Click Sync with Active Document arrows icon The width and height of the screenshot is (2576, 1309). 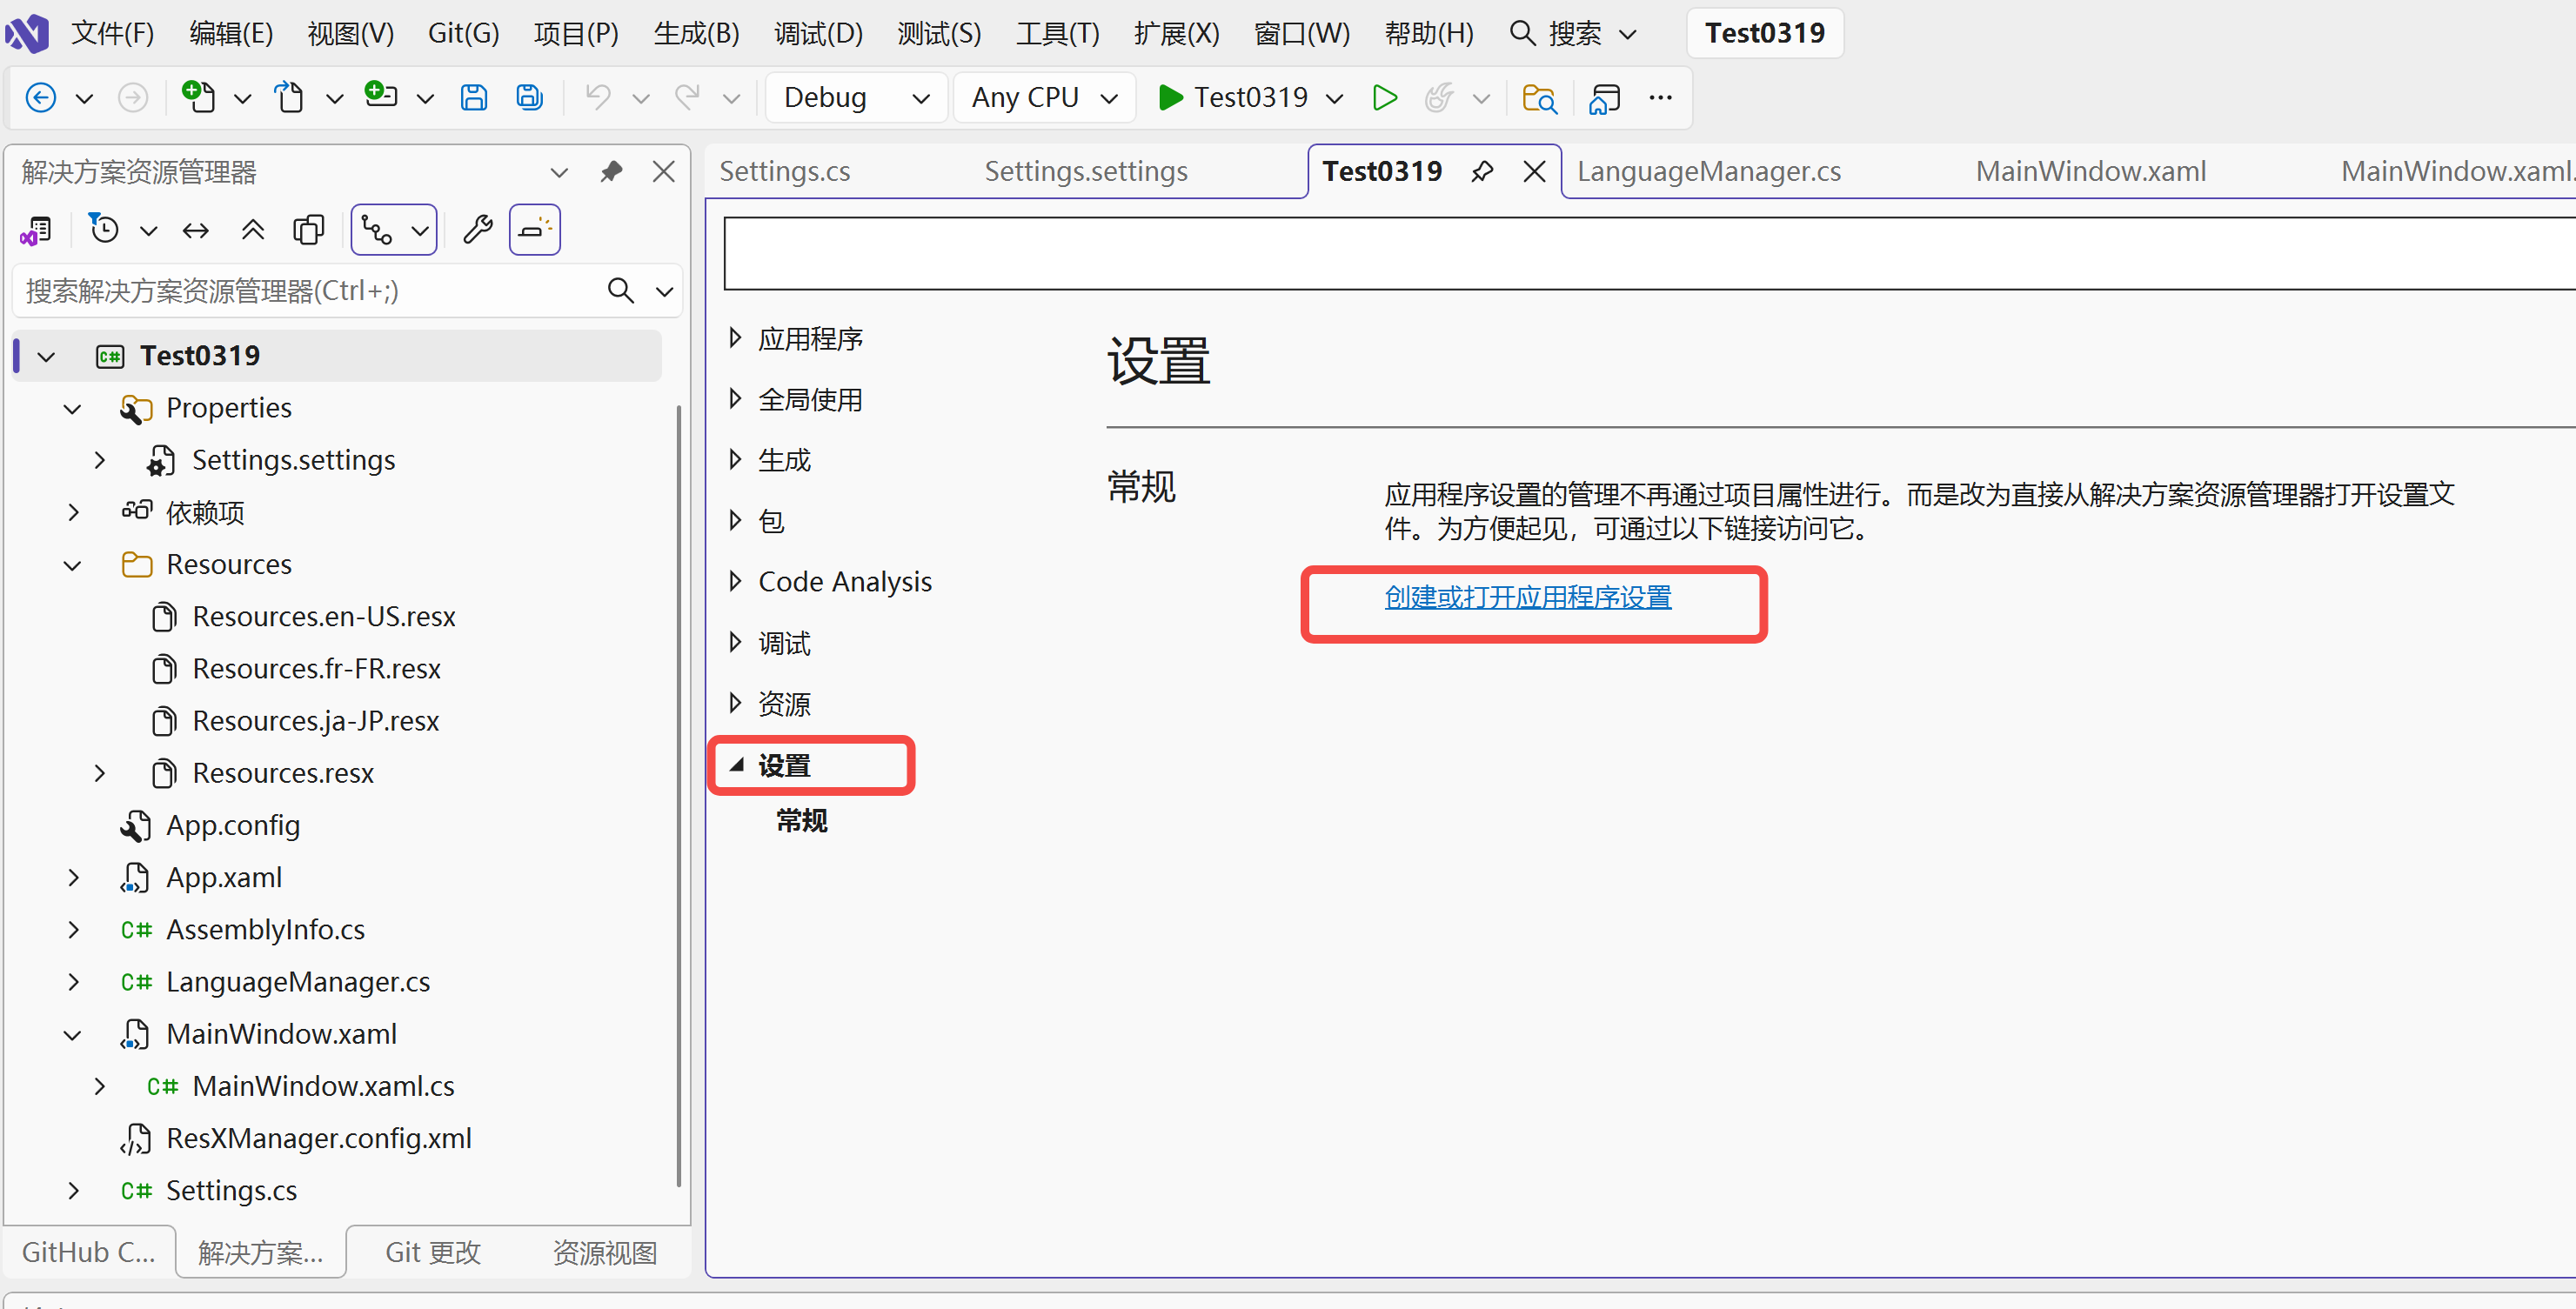coord(196,231)
